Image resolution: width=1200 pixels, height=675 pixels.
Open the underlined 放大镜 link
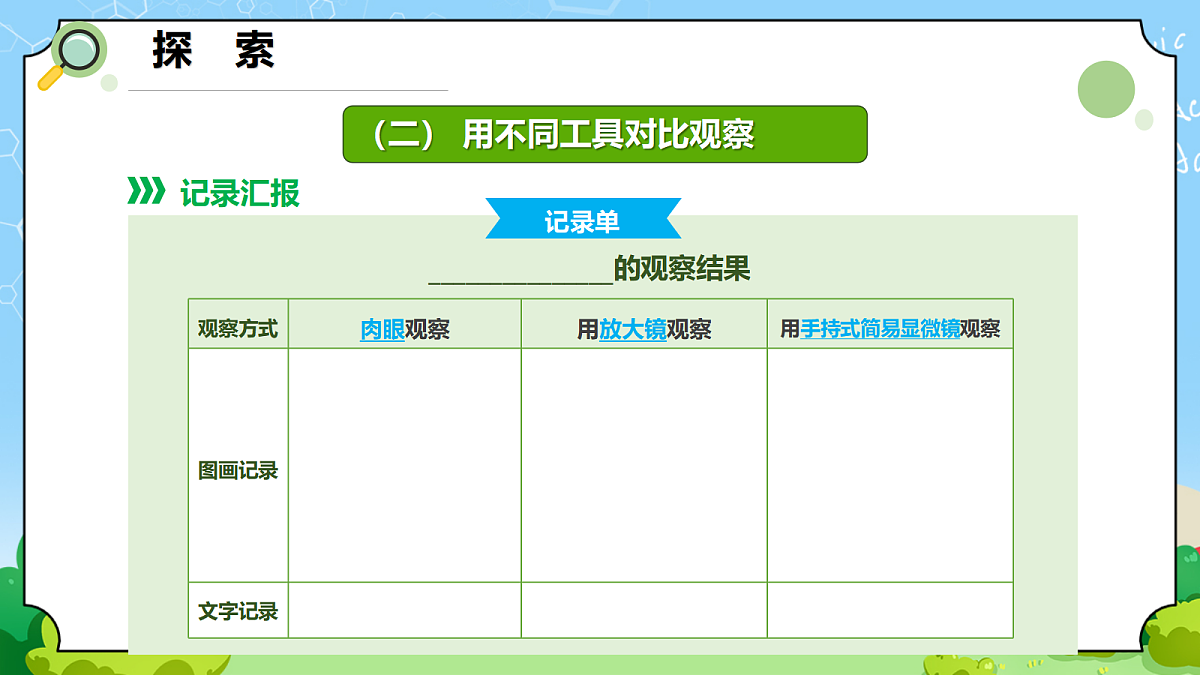click(633, 329)
